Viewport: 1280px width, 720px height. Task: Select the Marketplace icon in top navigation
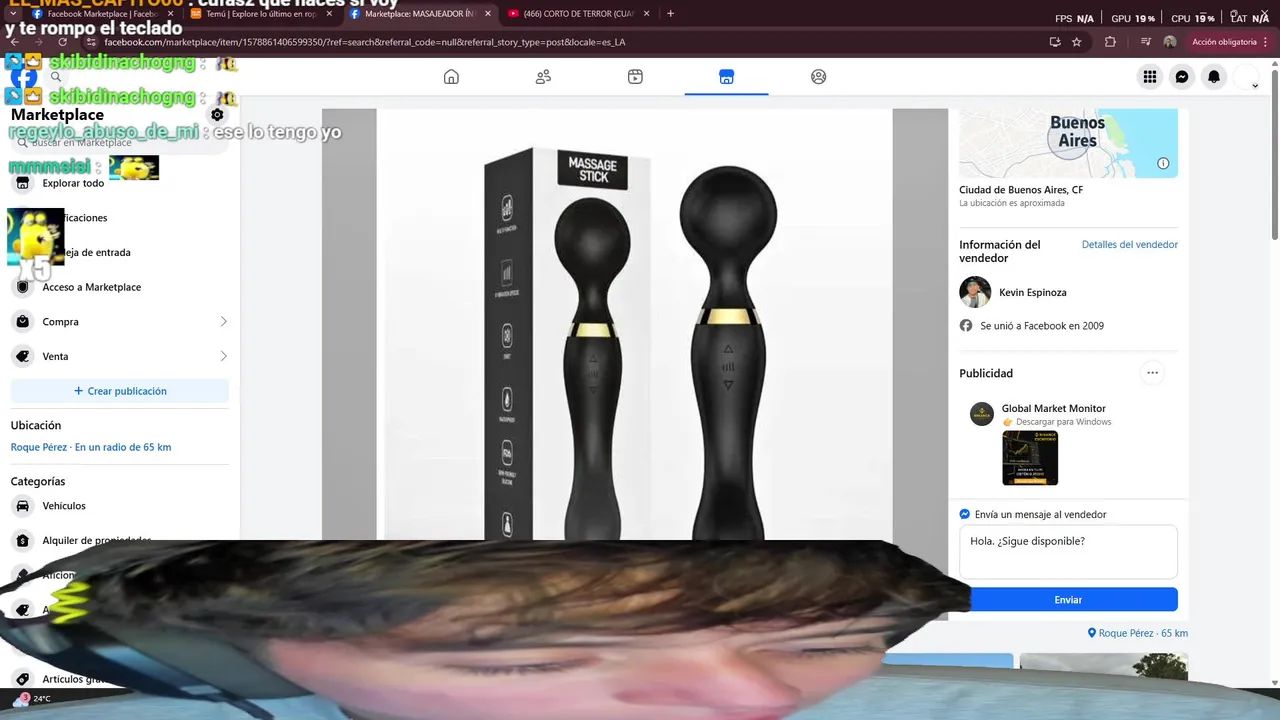click(x=727, y=77)
